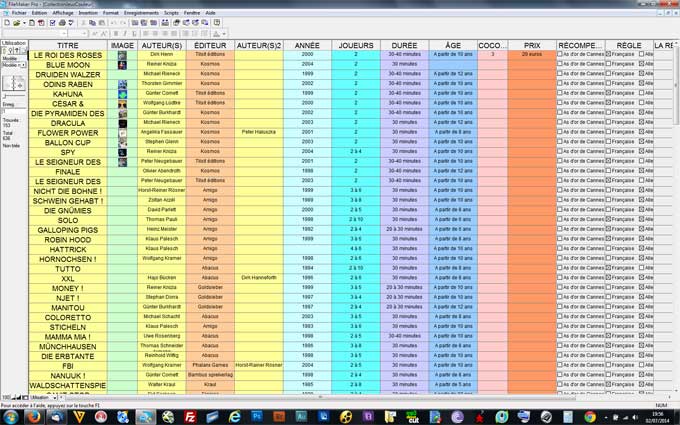The height and width of the screenshot is (425, 680).
Task: Toggle 'Française' checkbox for Blue Moon row
Action: [x=607, y=64]
